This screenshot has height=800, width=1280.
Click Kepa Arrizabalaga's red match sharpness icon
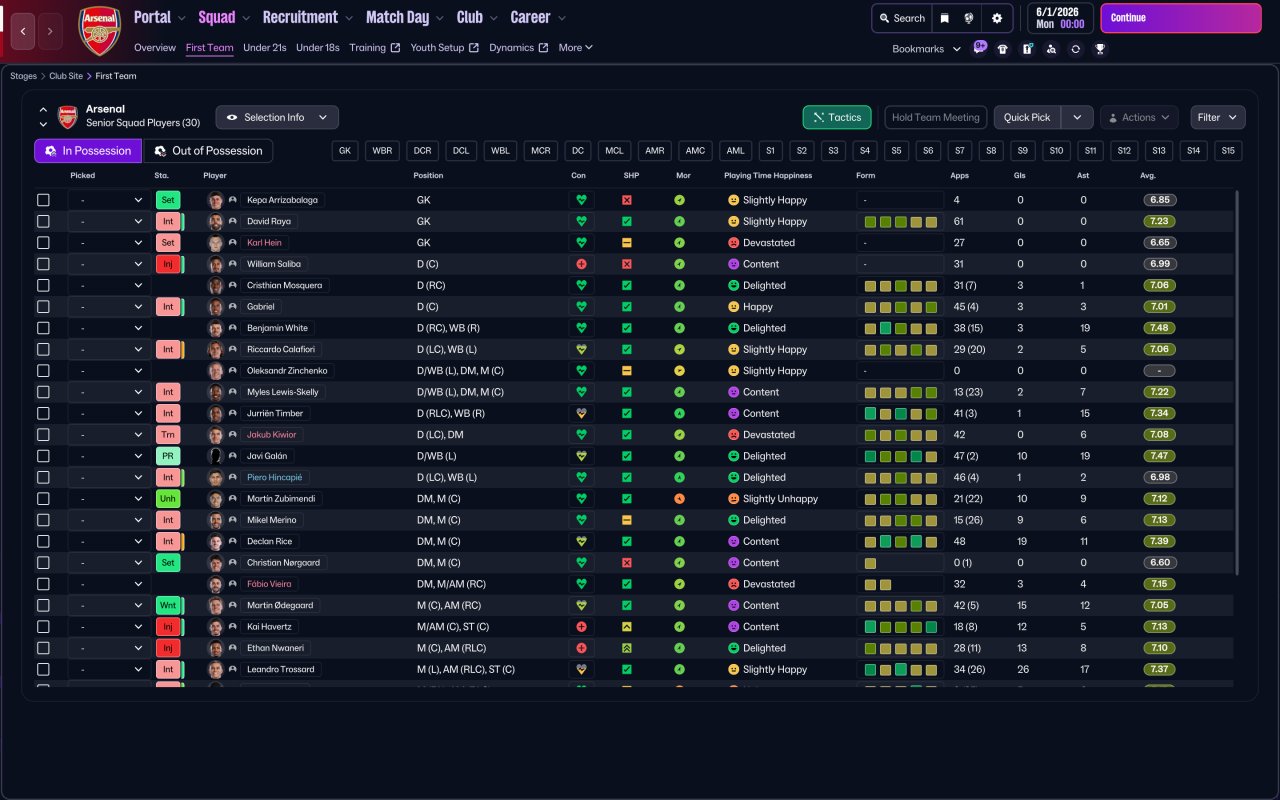point(627,200)
